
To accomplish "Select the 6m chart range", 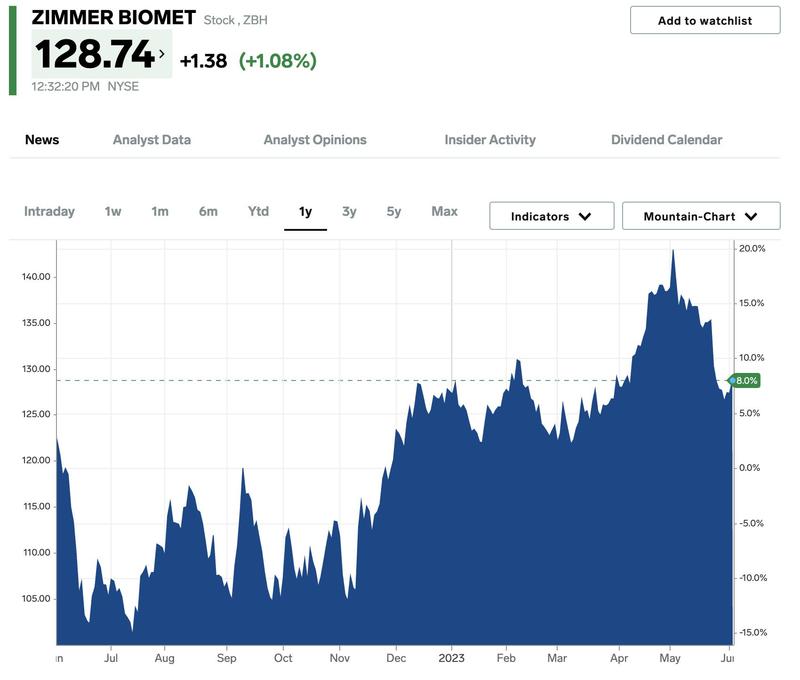I will [208, 211].
